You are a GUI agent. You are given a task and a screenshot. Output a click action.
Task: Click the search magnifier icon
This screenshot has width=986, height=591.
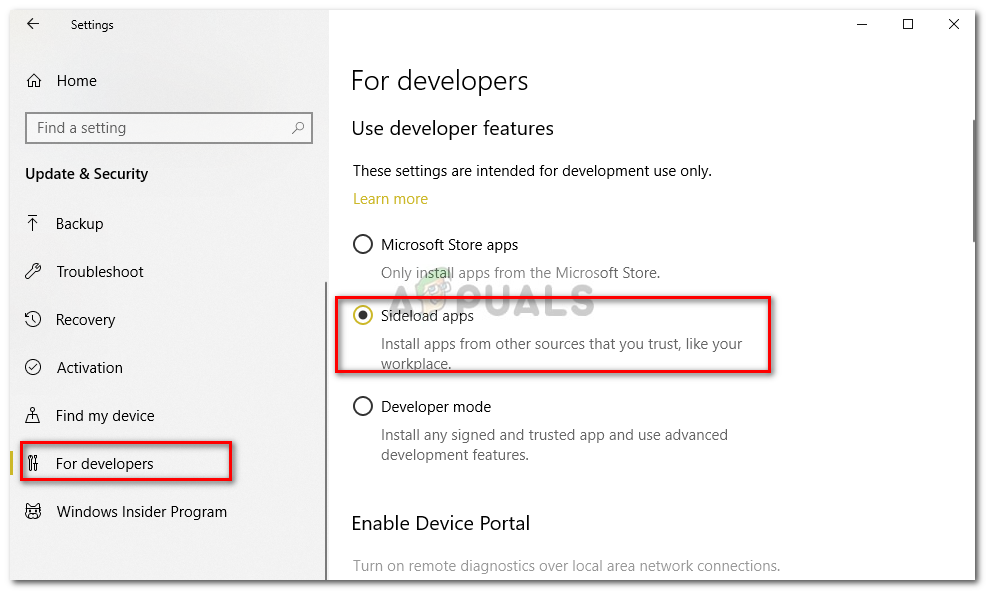pyautogui.click(x=298, y=128)
